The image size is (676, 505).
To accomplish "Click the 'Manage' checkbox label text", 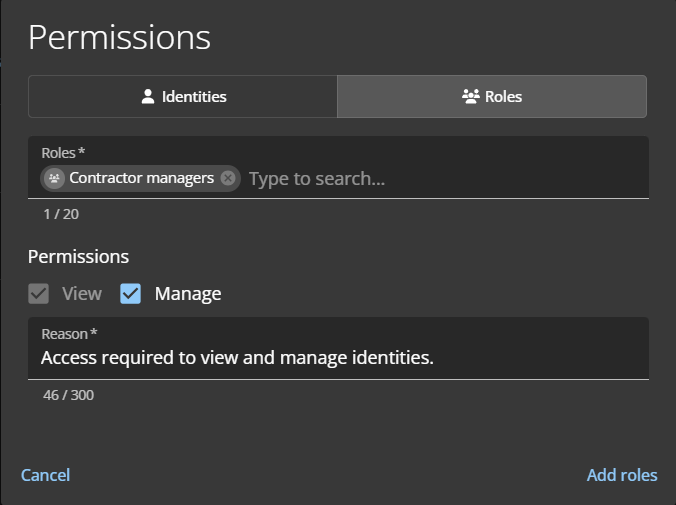I will (x=188, y=294).
